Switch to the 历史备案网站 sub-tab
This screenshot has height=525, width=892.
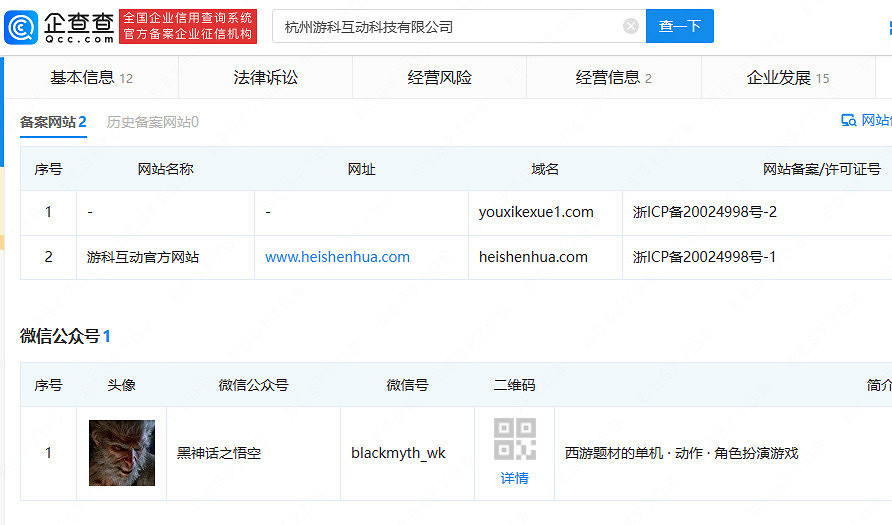tap(152, 122)
